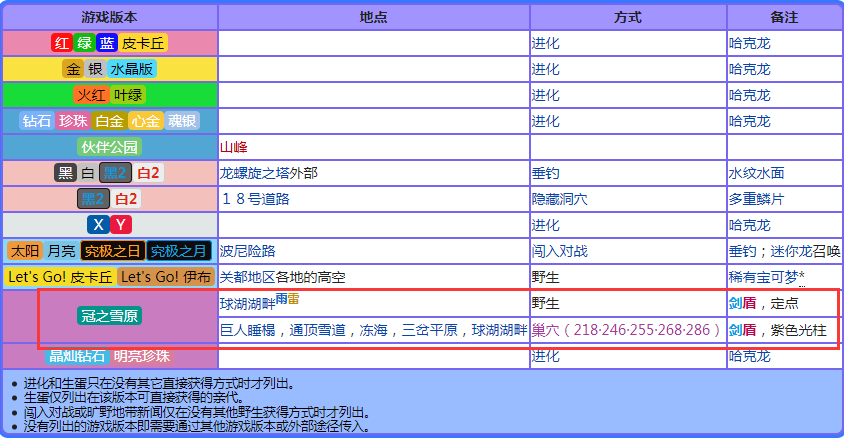This screenshot has width=844, height=440.
Task: Click 剑 in the 定点 row
Action: click(x=736, y=303)
